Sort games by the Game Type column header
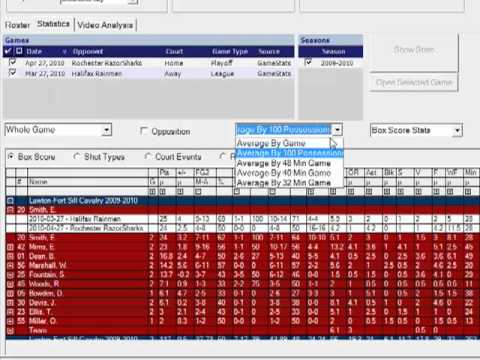This screenshot has height=360, width=480. [x=230, y=52]
